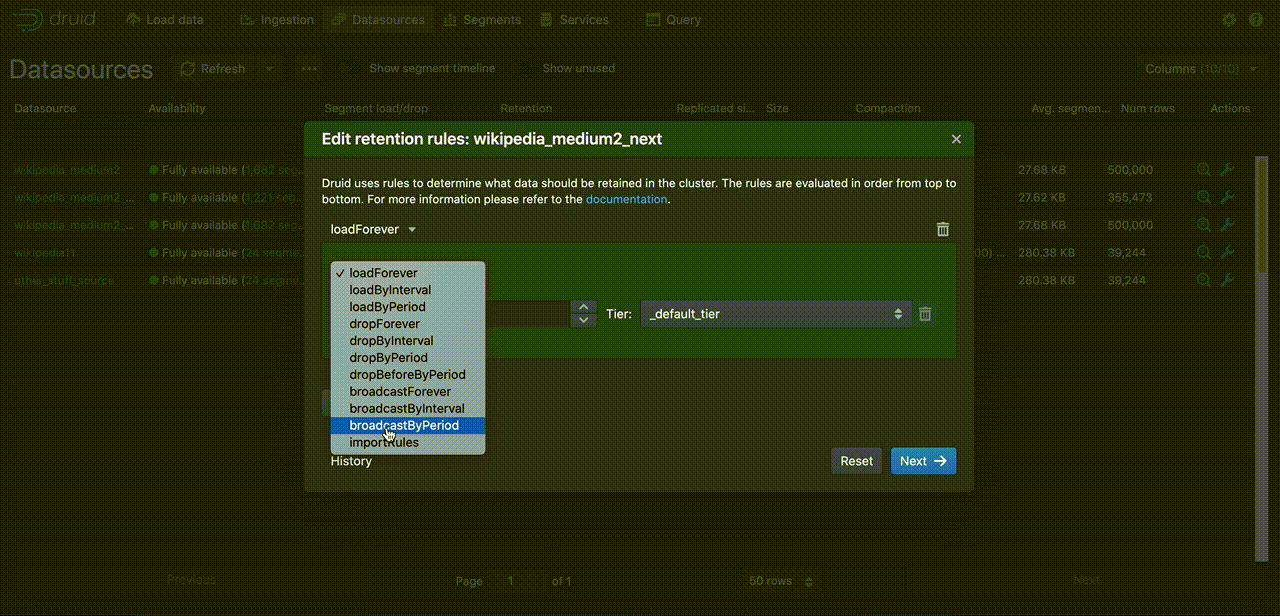The image size is (1280, 616).
Task: Click the Refresh button
Action: click(213, 69)
